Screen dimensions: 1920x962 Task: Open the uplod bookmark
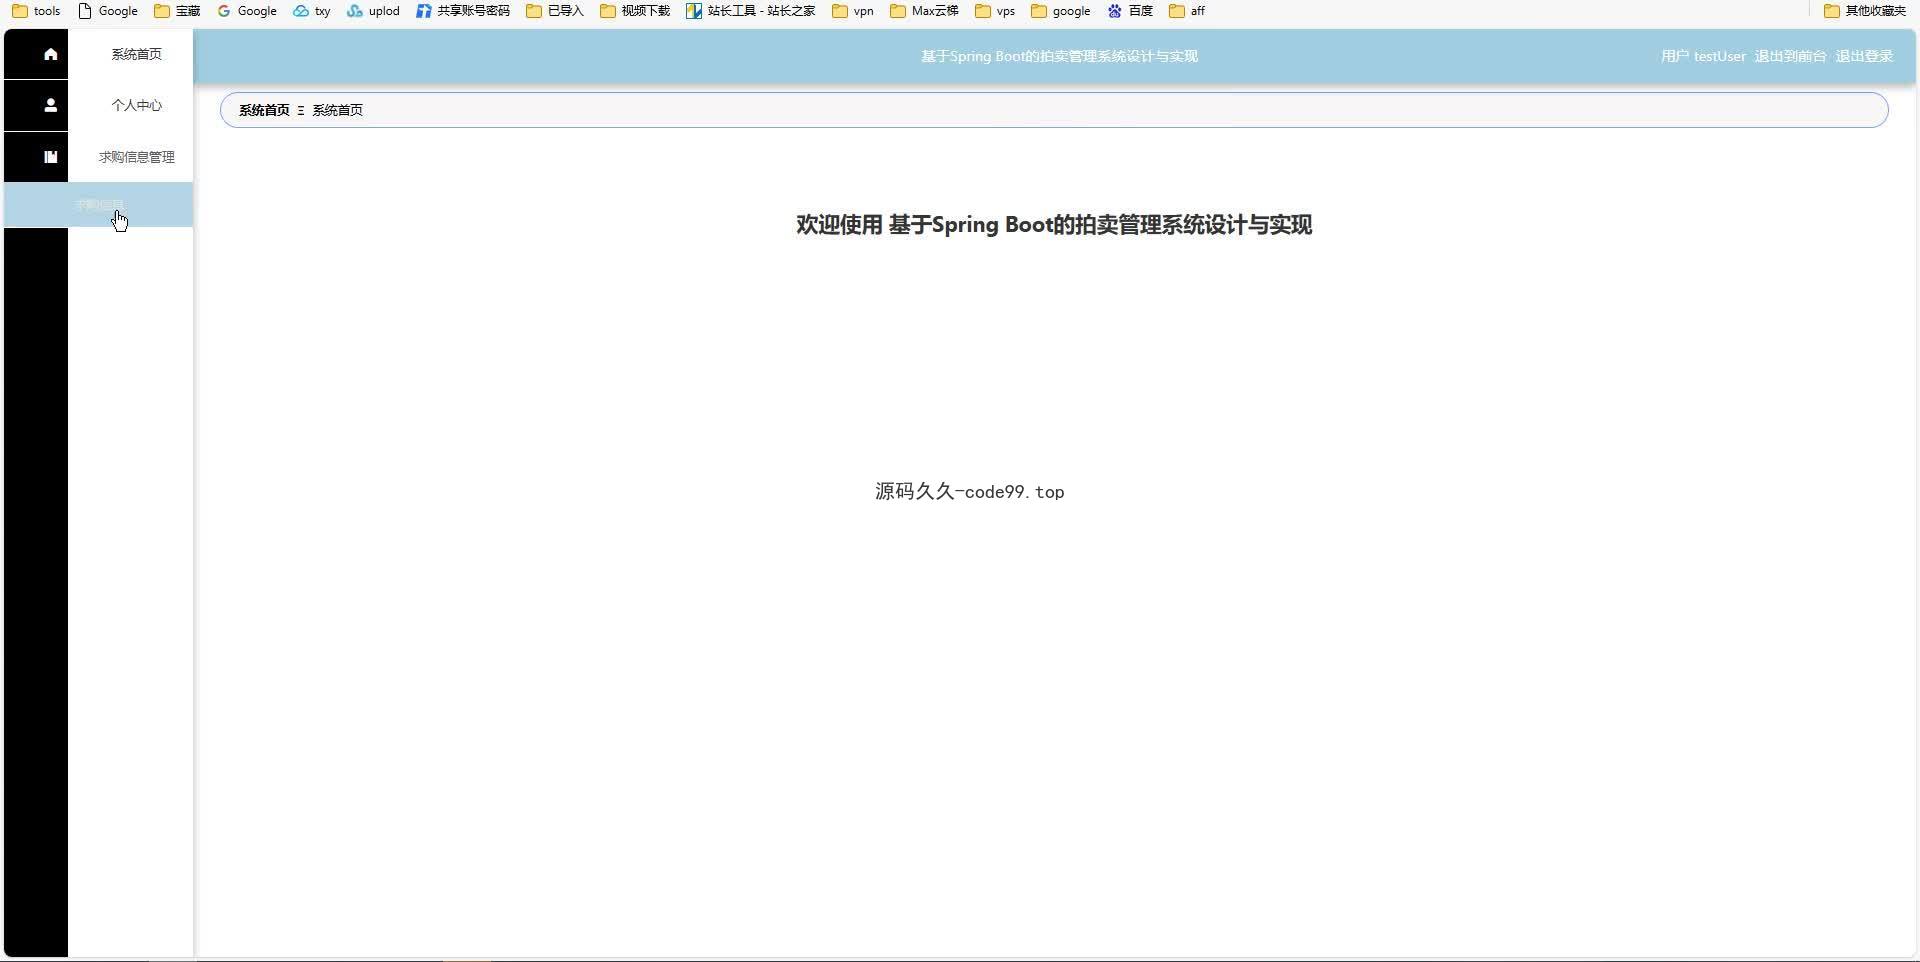tap(373, 11)
